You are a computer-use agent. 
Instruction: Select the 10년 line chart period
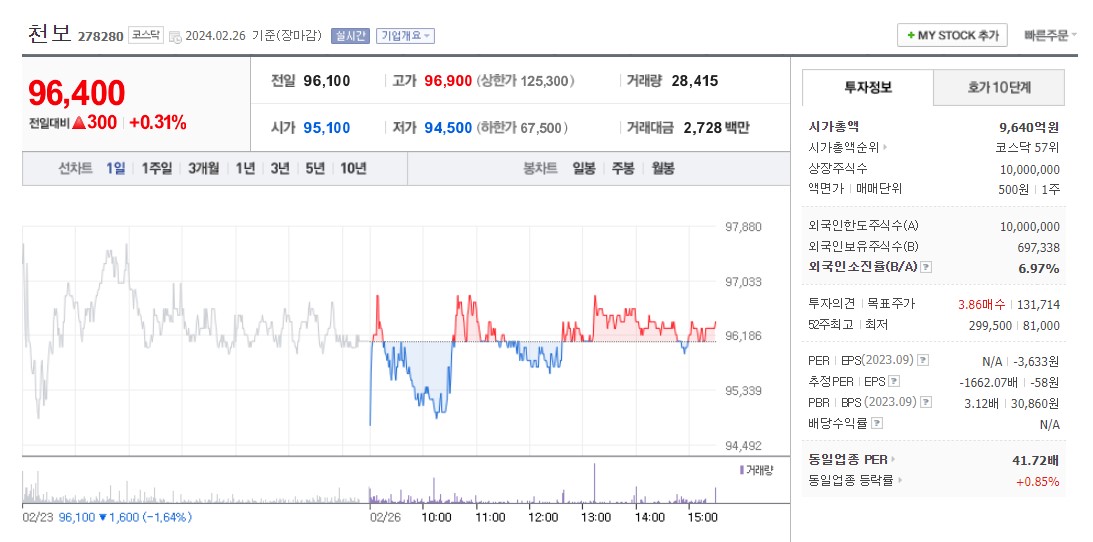click(353, 168)
